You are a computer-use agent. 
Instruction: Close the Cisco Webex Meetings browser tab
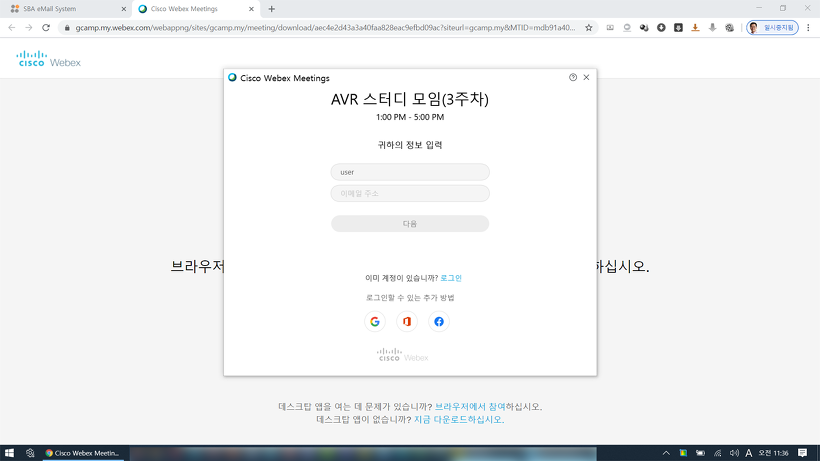[x=251, y=9]
